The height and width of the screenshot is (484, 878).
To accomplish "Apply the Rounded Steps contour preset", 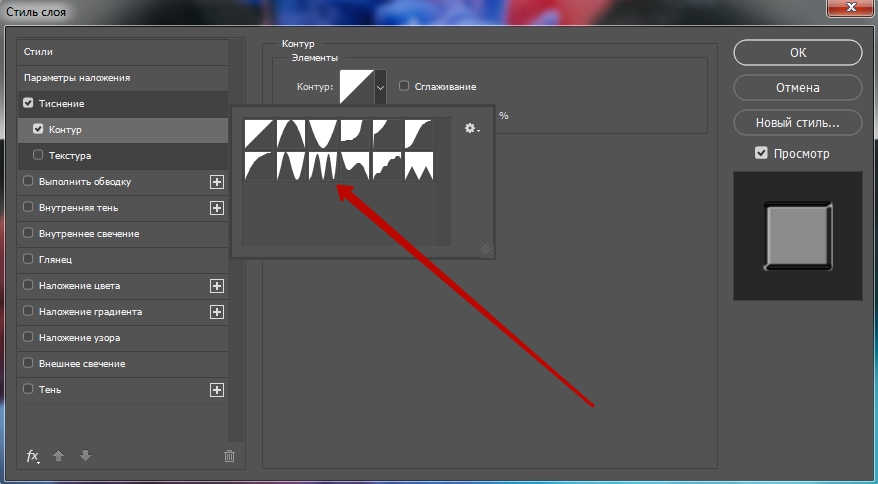I will click(387, 166).
